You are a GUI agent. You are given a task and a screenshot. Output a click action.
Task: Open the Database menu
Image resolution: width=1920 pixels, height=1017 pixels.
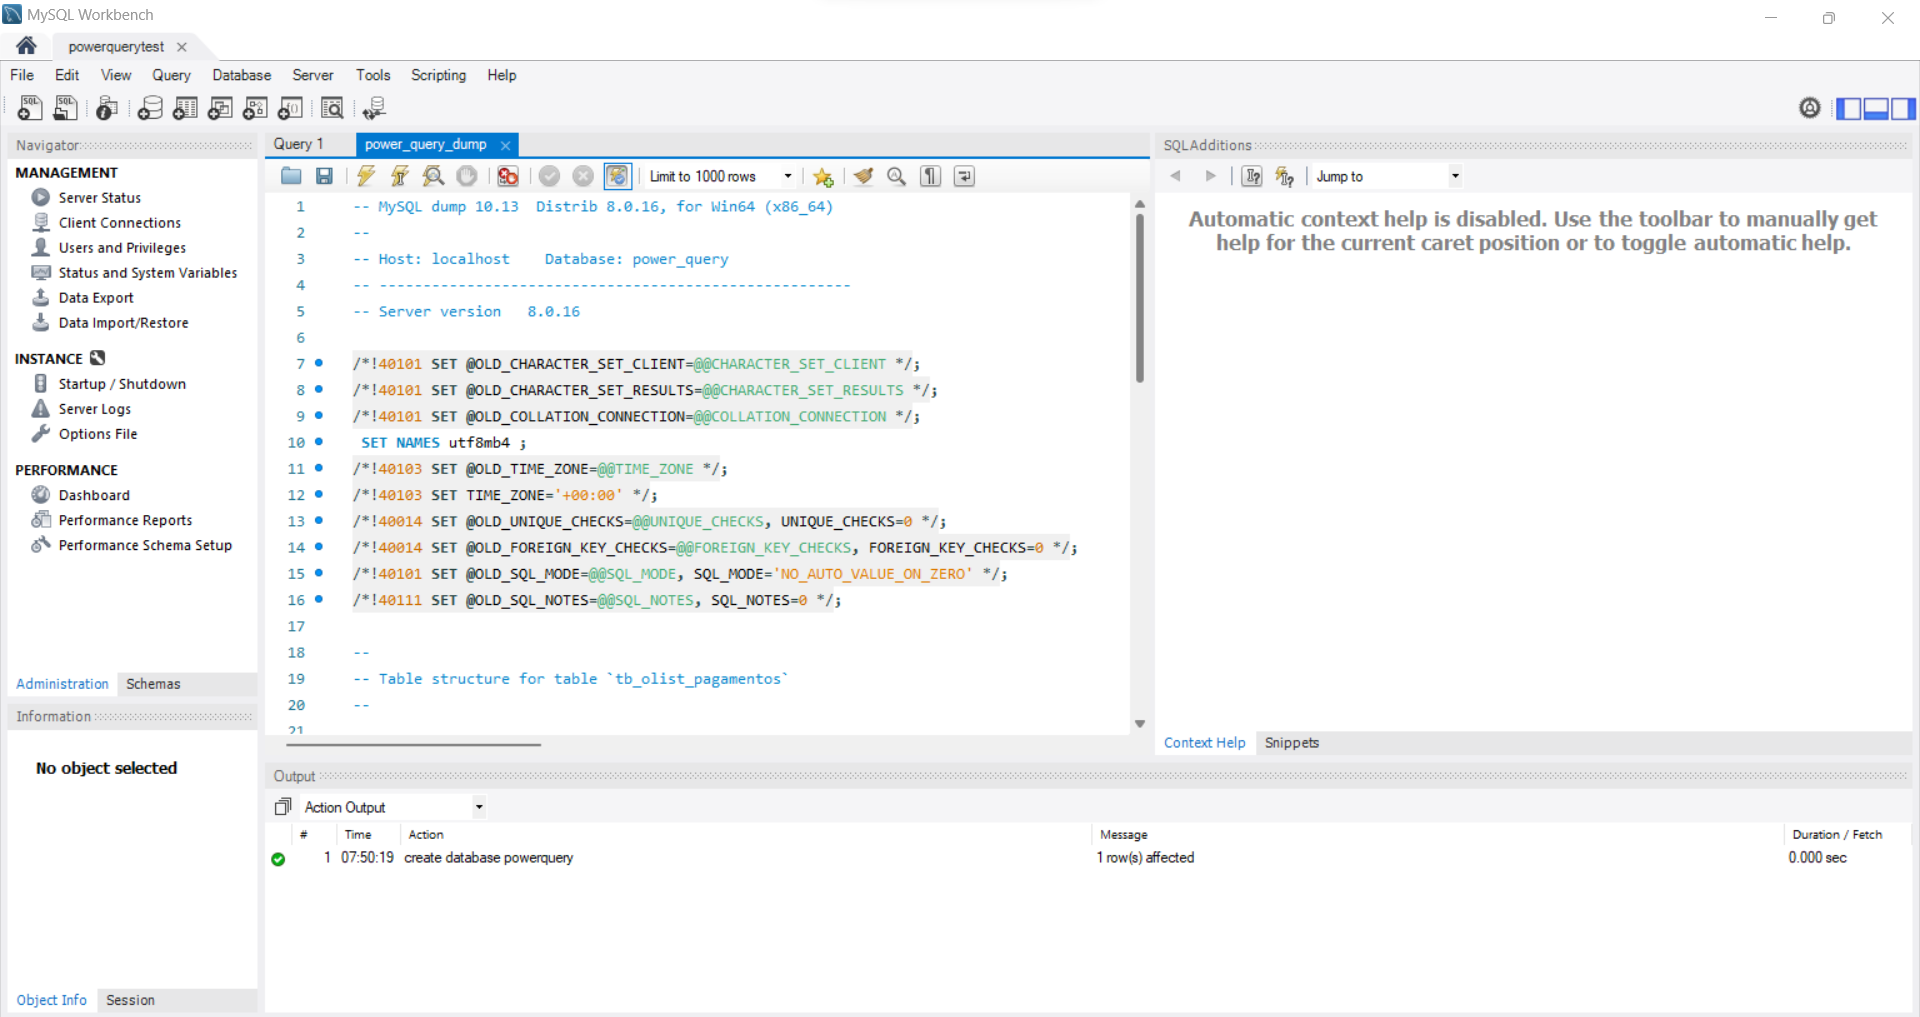pyautogui.click(x=241, y=75)
